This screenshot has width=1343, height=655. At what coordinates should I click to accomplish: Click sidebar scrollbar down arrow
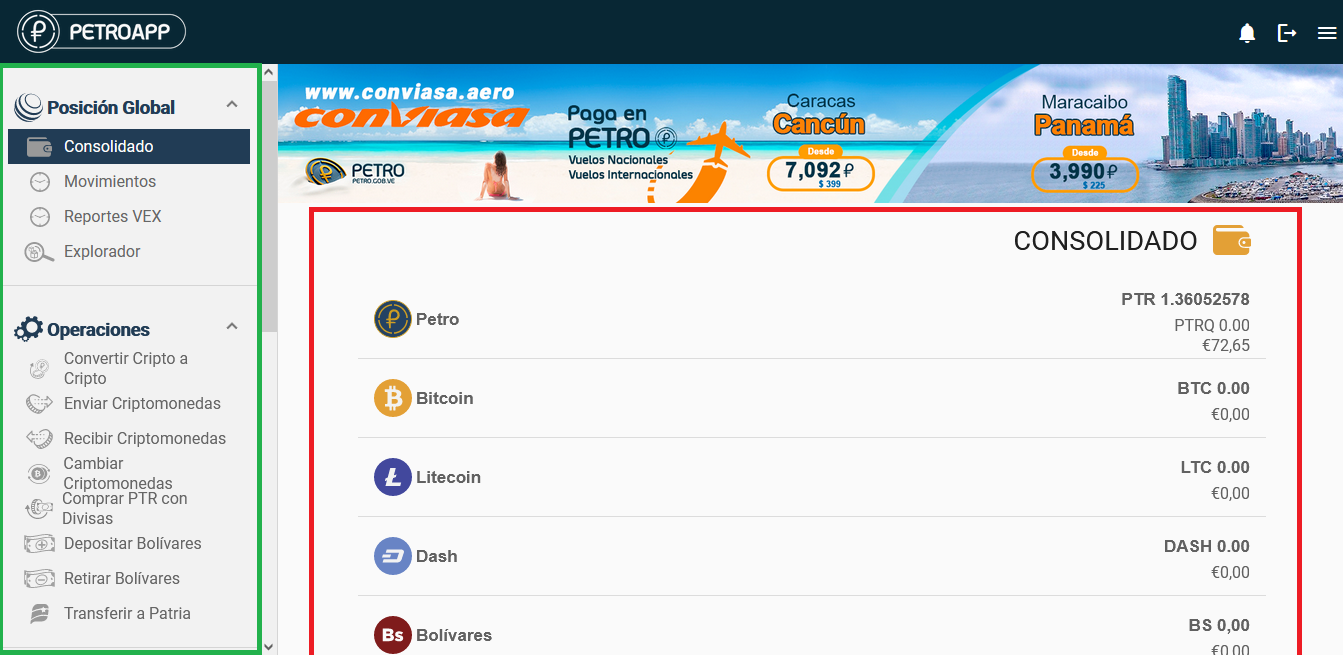(x=269, y=646)
